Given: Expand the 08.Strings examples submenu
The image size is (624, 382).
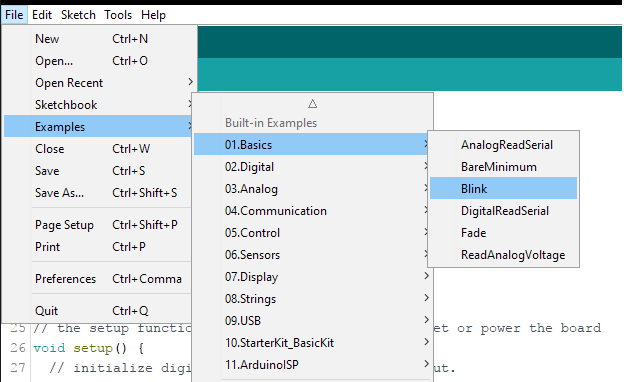Looking at the screenshot, I should click(x=312, y=298).
